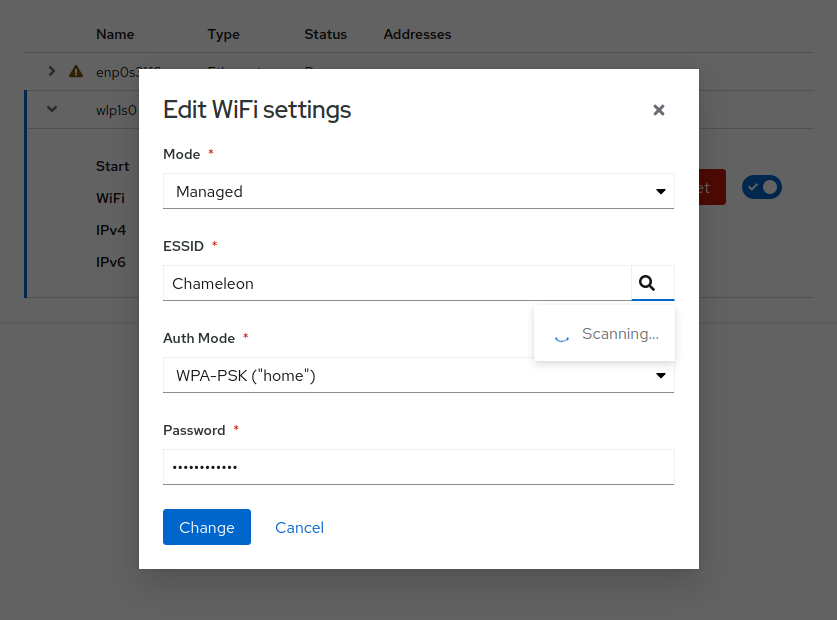
Task: Click the warning triangle icon near enp0s
Action: [x=76, y=72]
